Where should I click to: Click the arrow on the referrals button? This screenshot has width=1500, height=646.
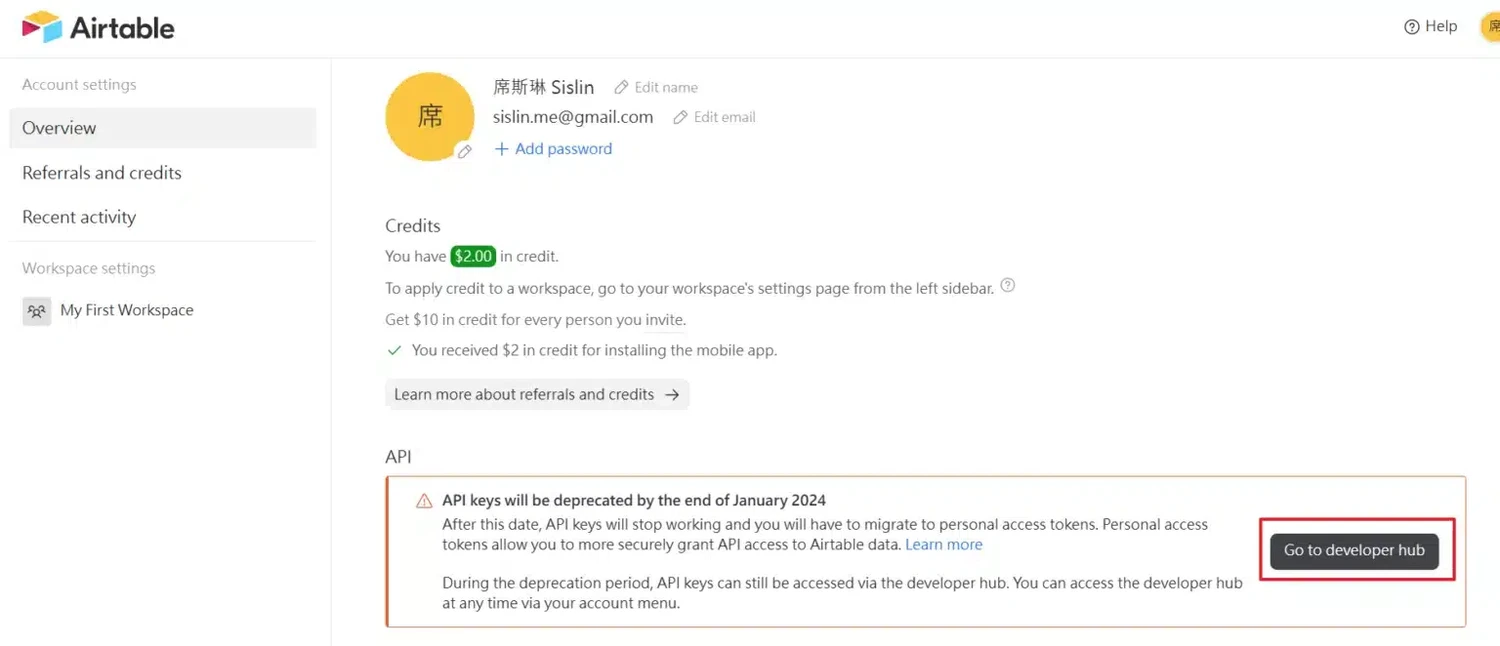point(672,395)
